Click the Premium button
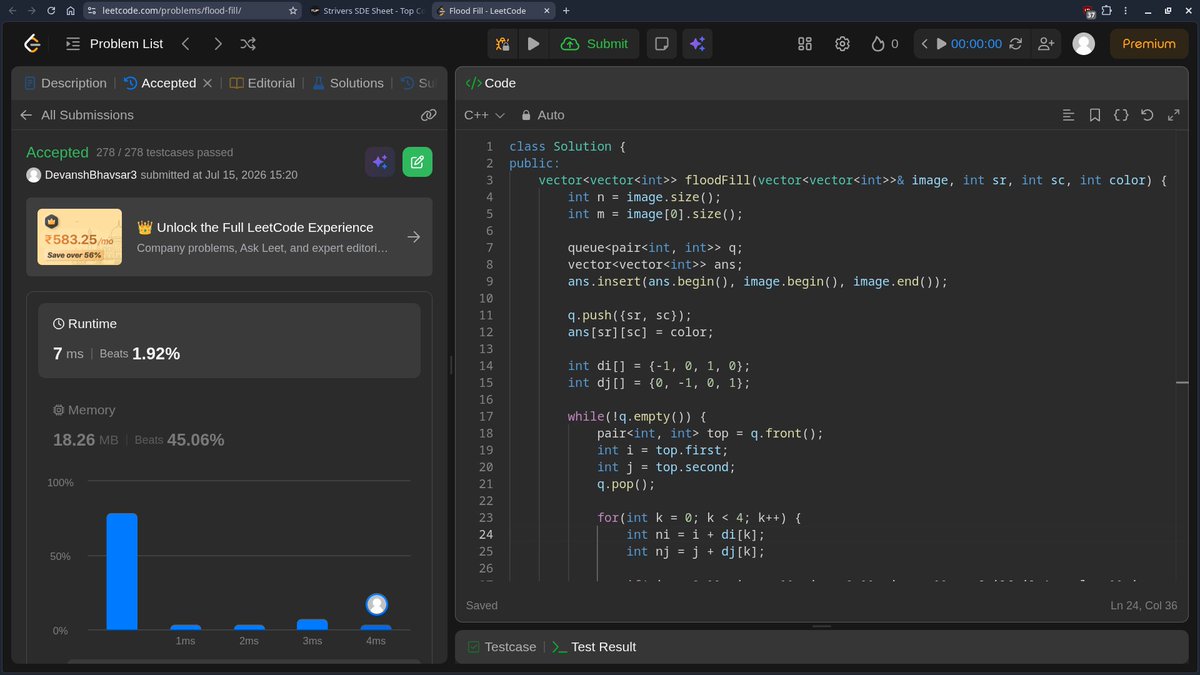 [1149, 44]
